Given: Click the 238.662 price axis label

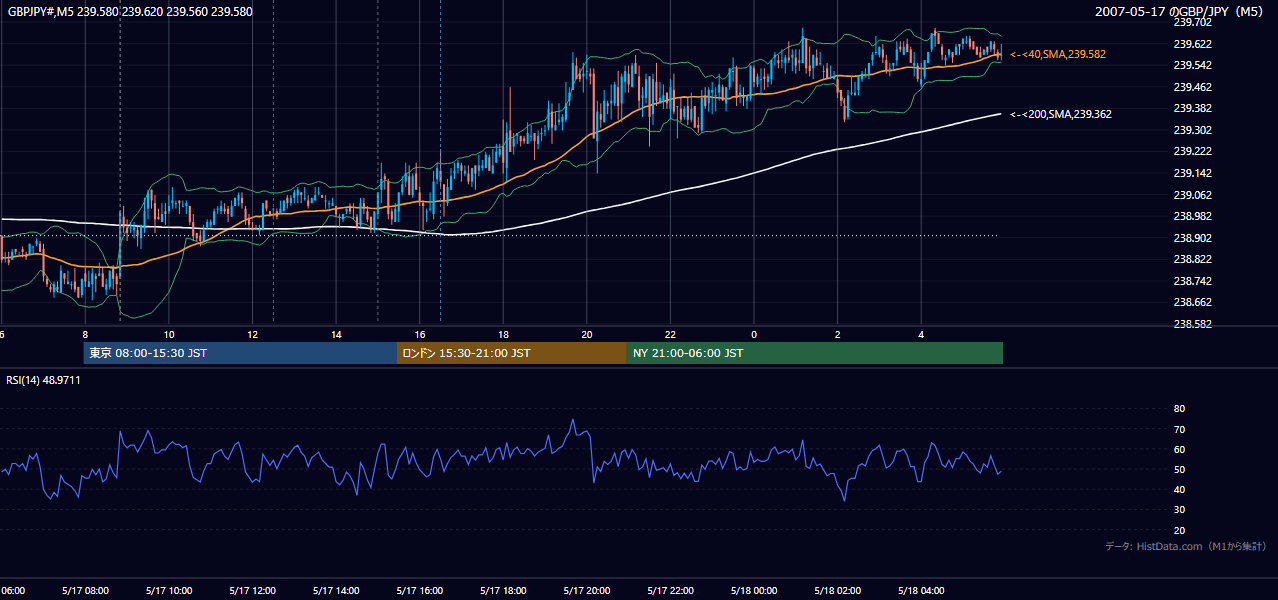Looking at the screenshot, I should 1192,302.
